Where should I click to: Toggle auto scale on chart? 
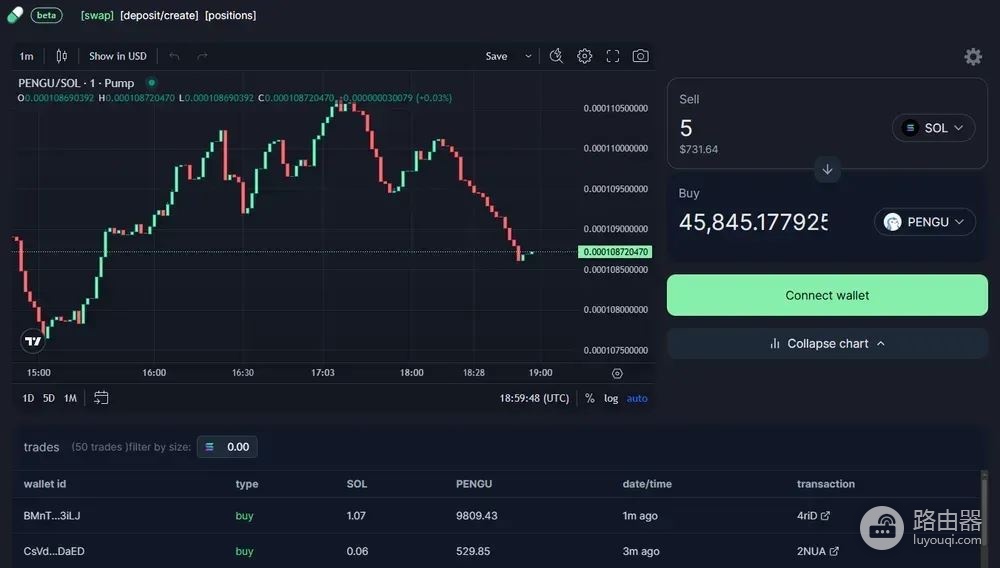point(637,398)
